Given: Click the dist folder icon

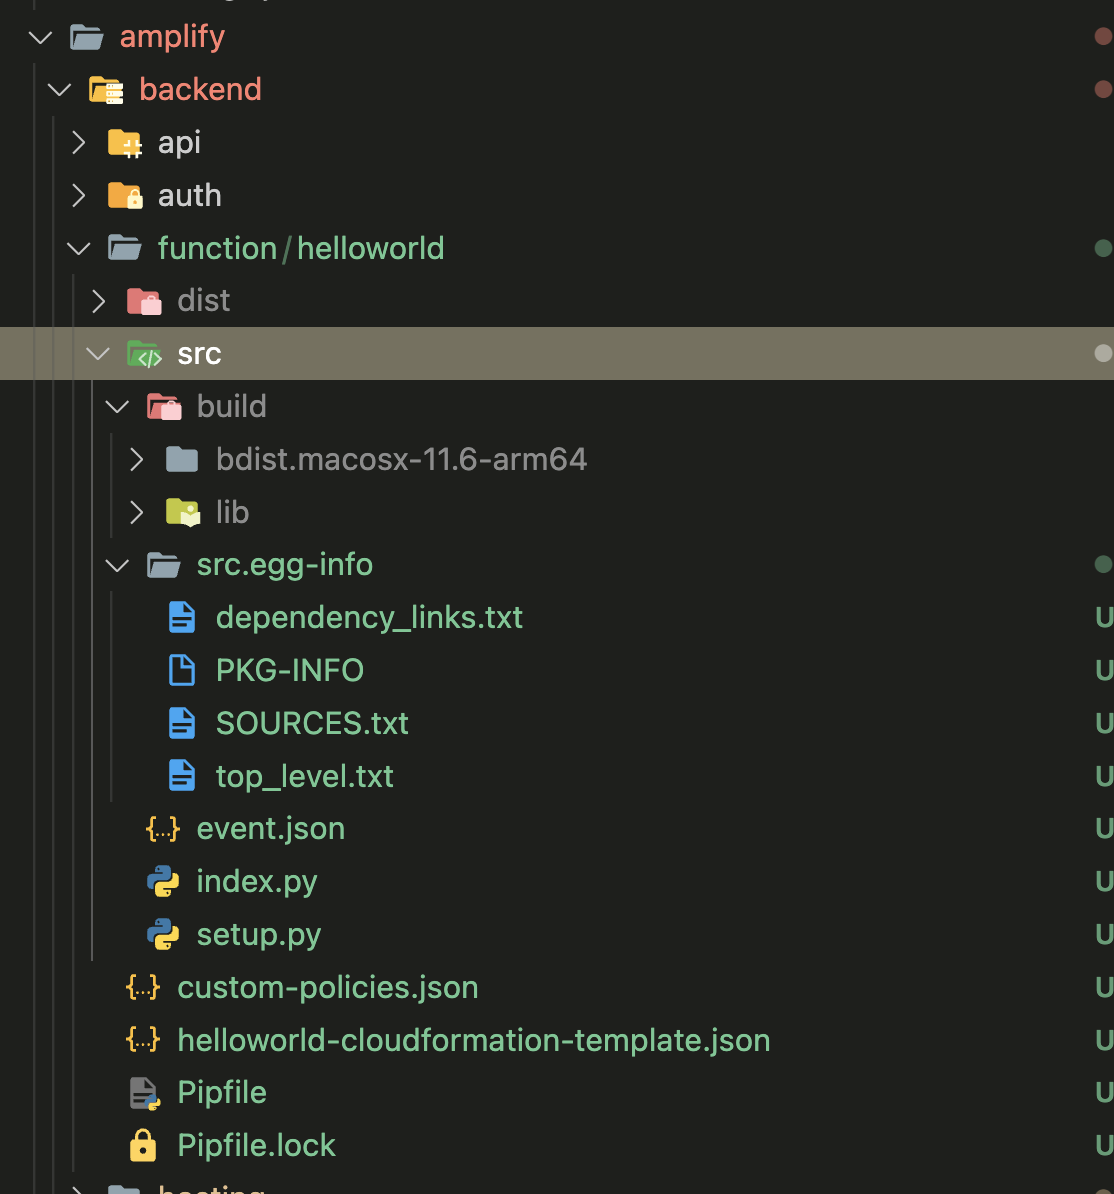Looking at the screenshot, I should 144,301.
